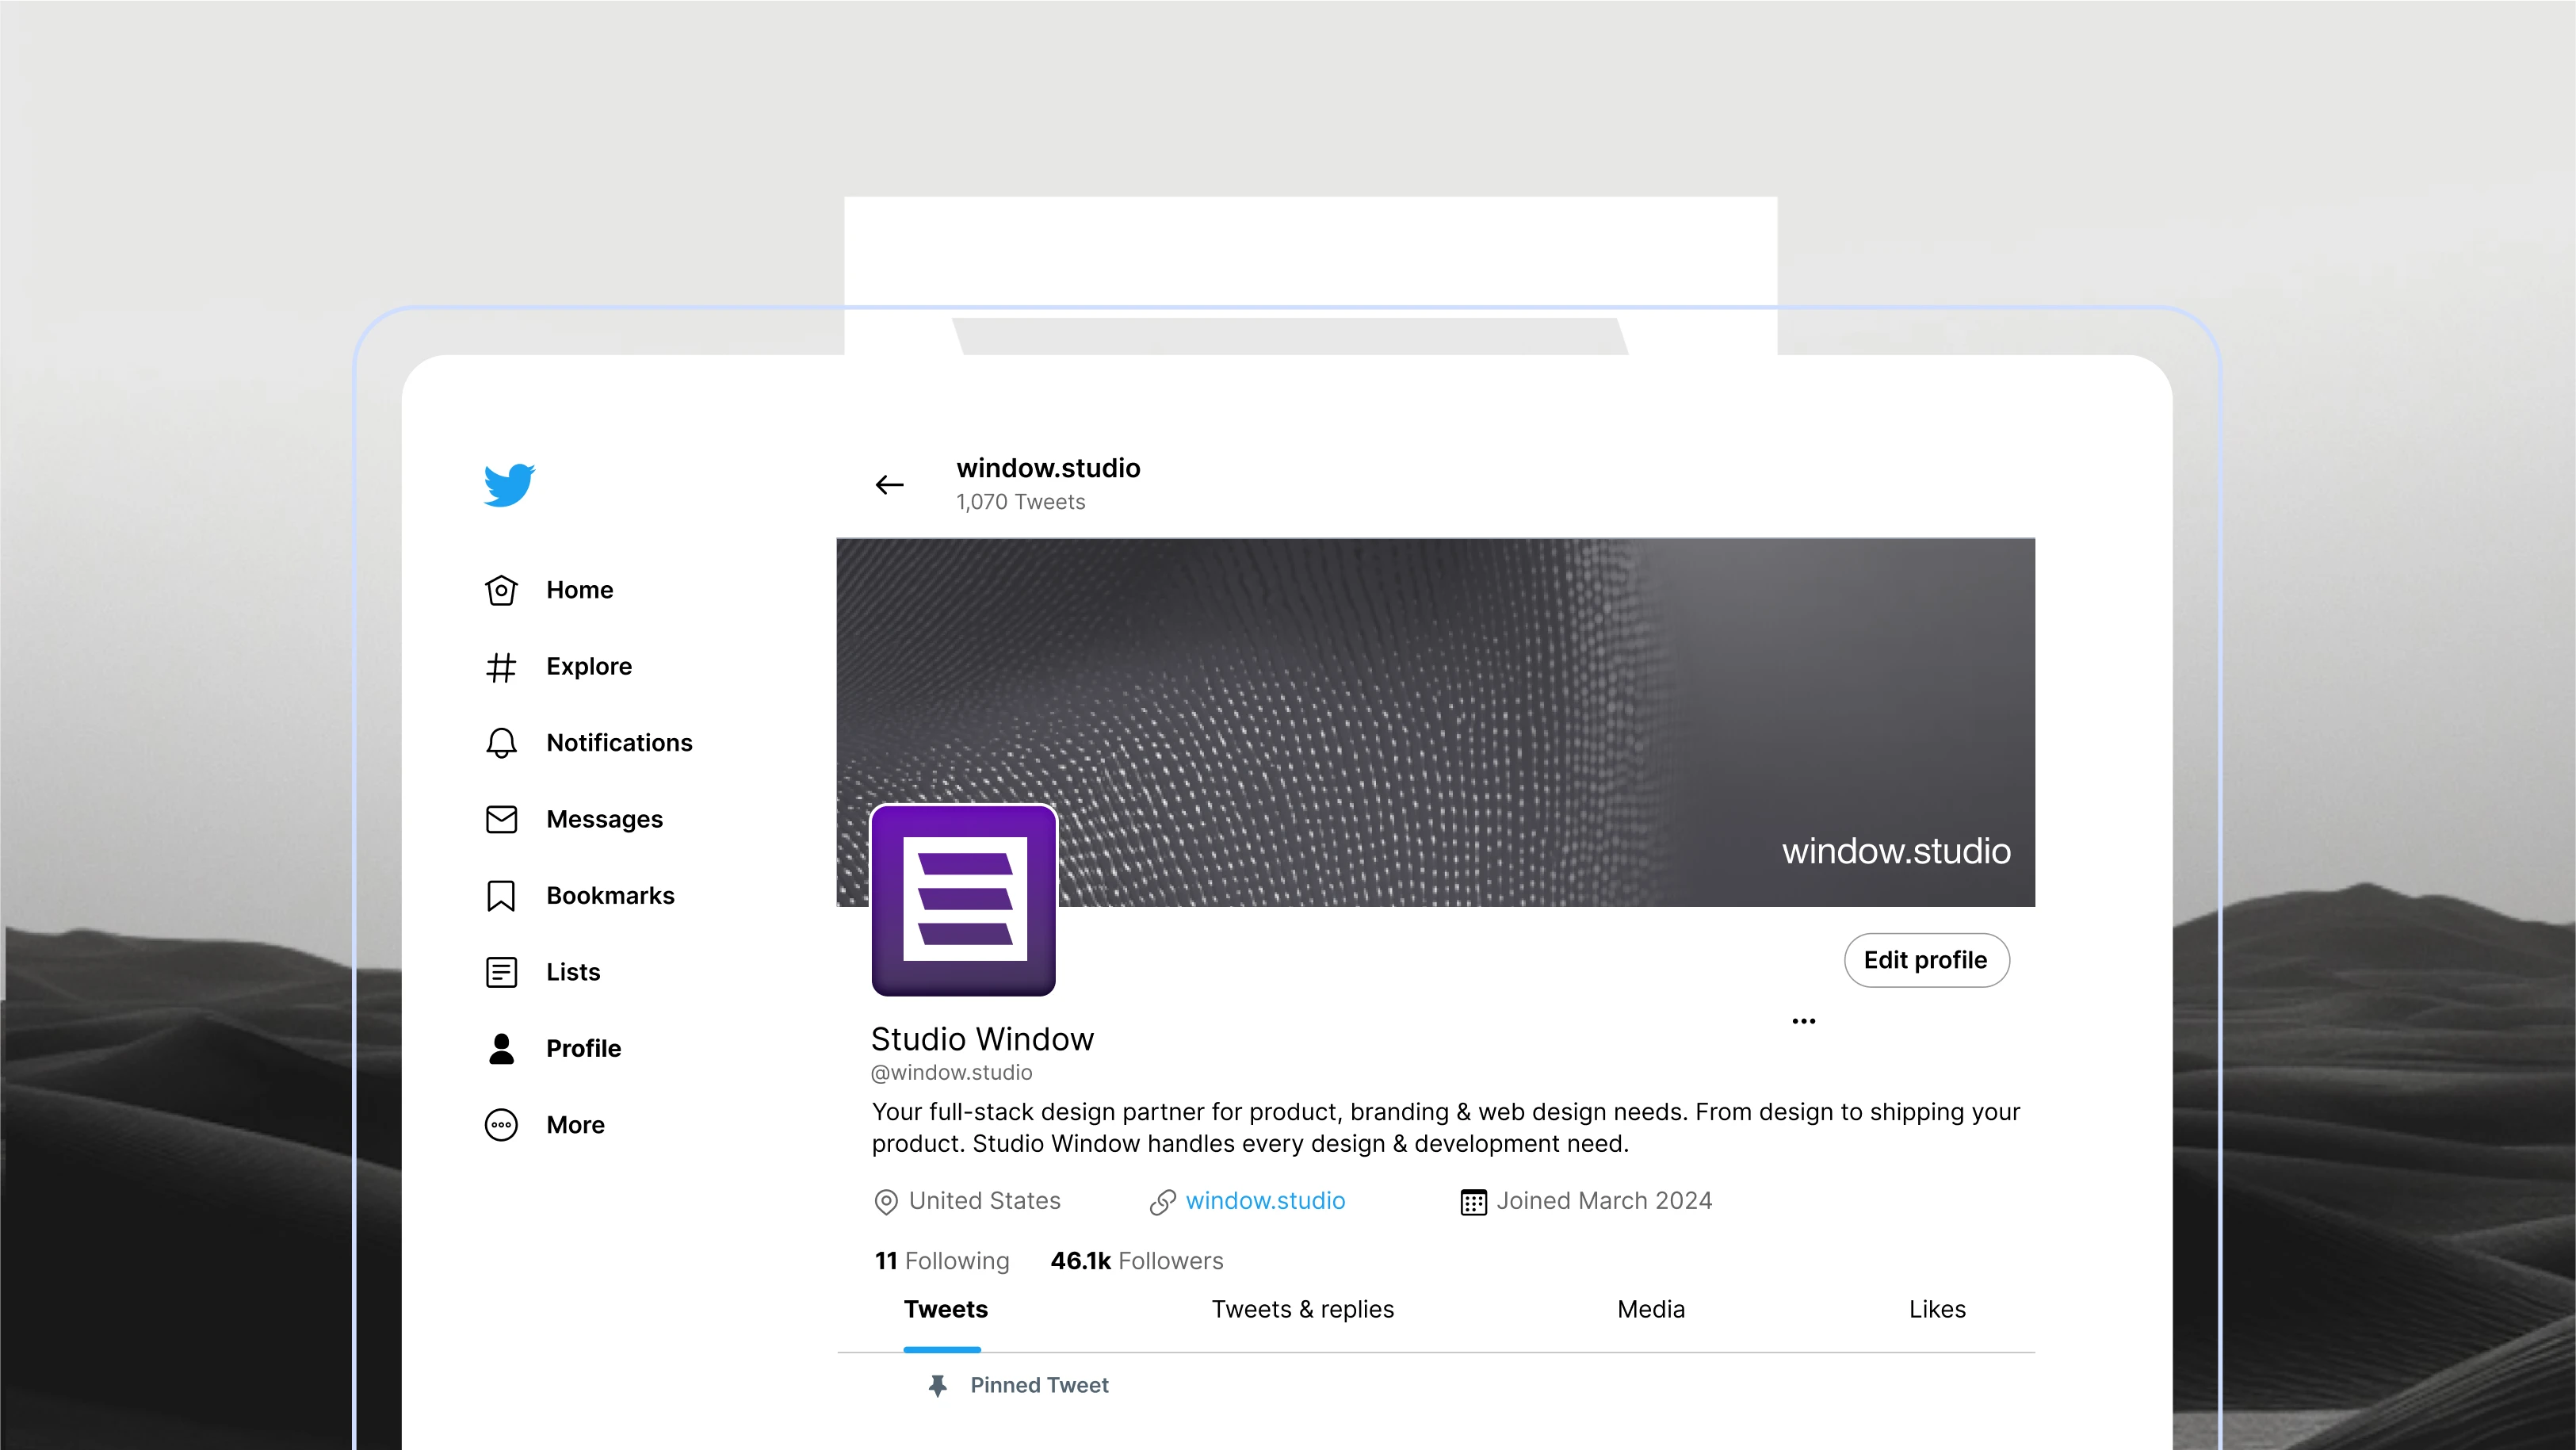
Task: Open the Messages menu label
Action: coord(604,820)
